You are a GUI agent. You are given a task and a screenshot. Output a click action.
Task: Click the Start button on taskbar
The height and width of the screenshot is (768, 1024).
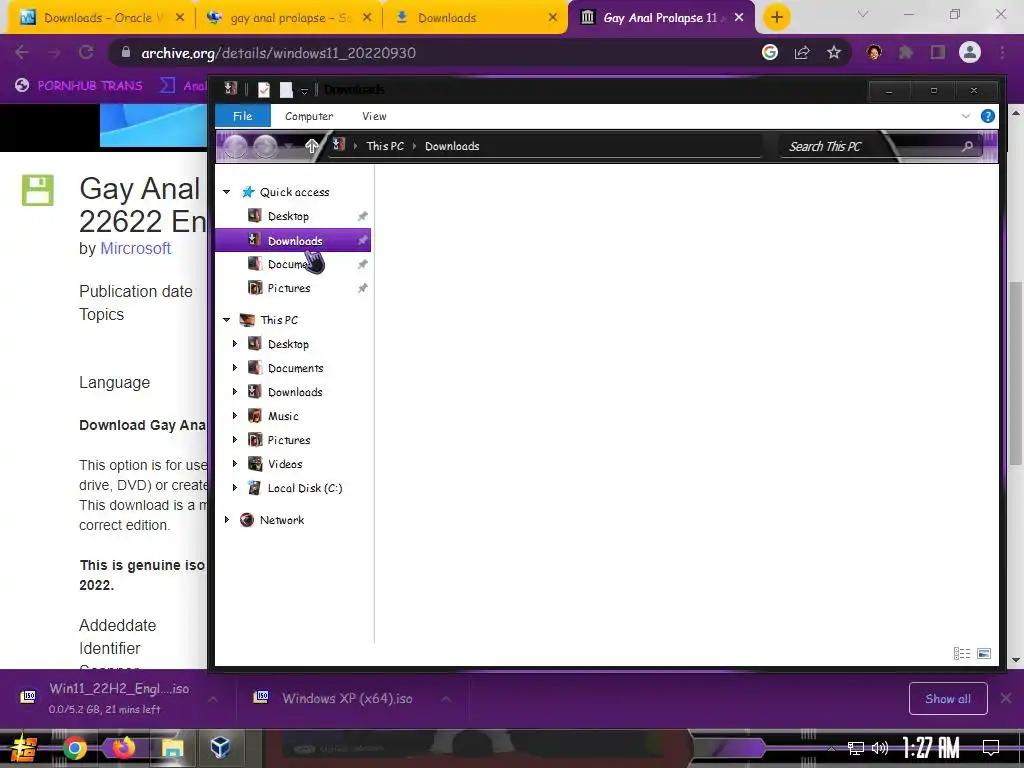click(x=23, y=748)
